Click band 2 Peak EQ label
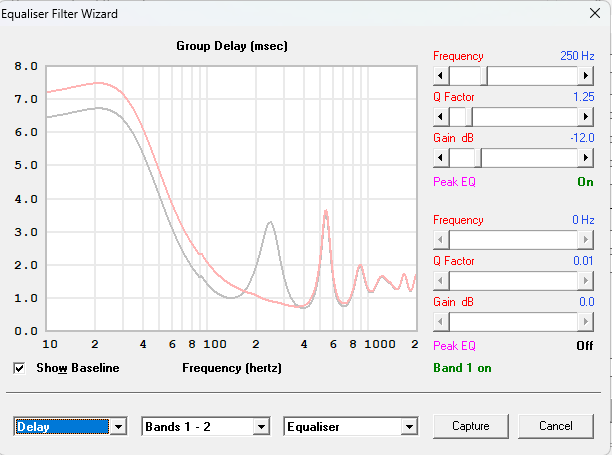 454,346
